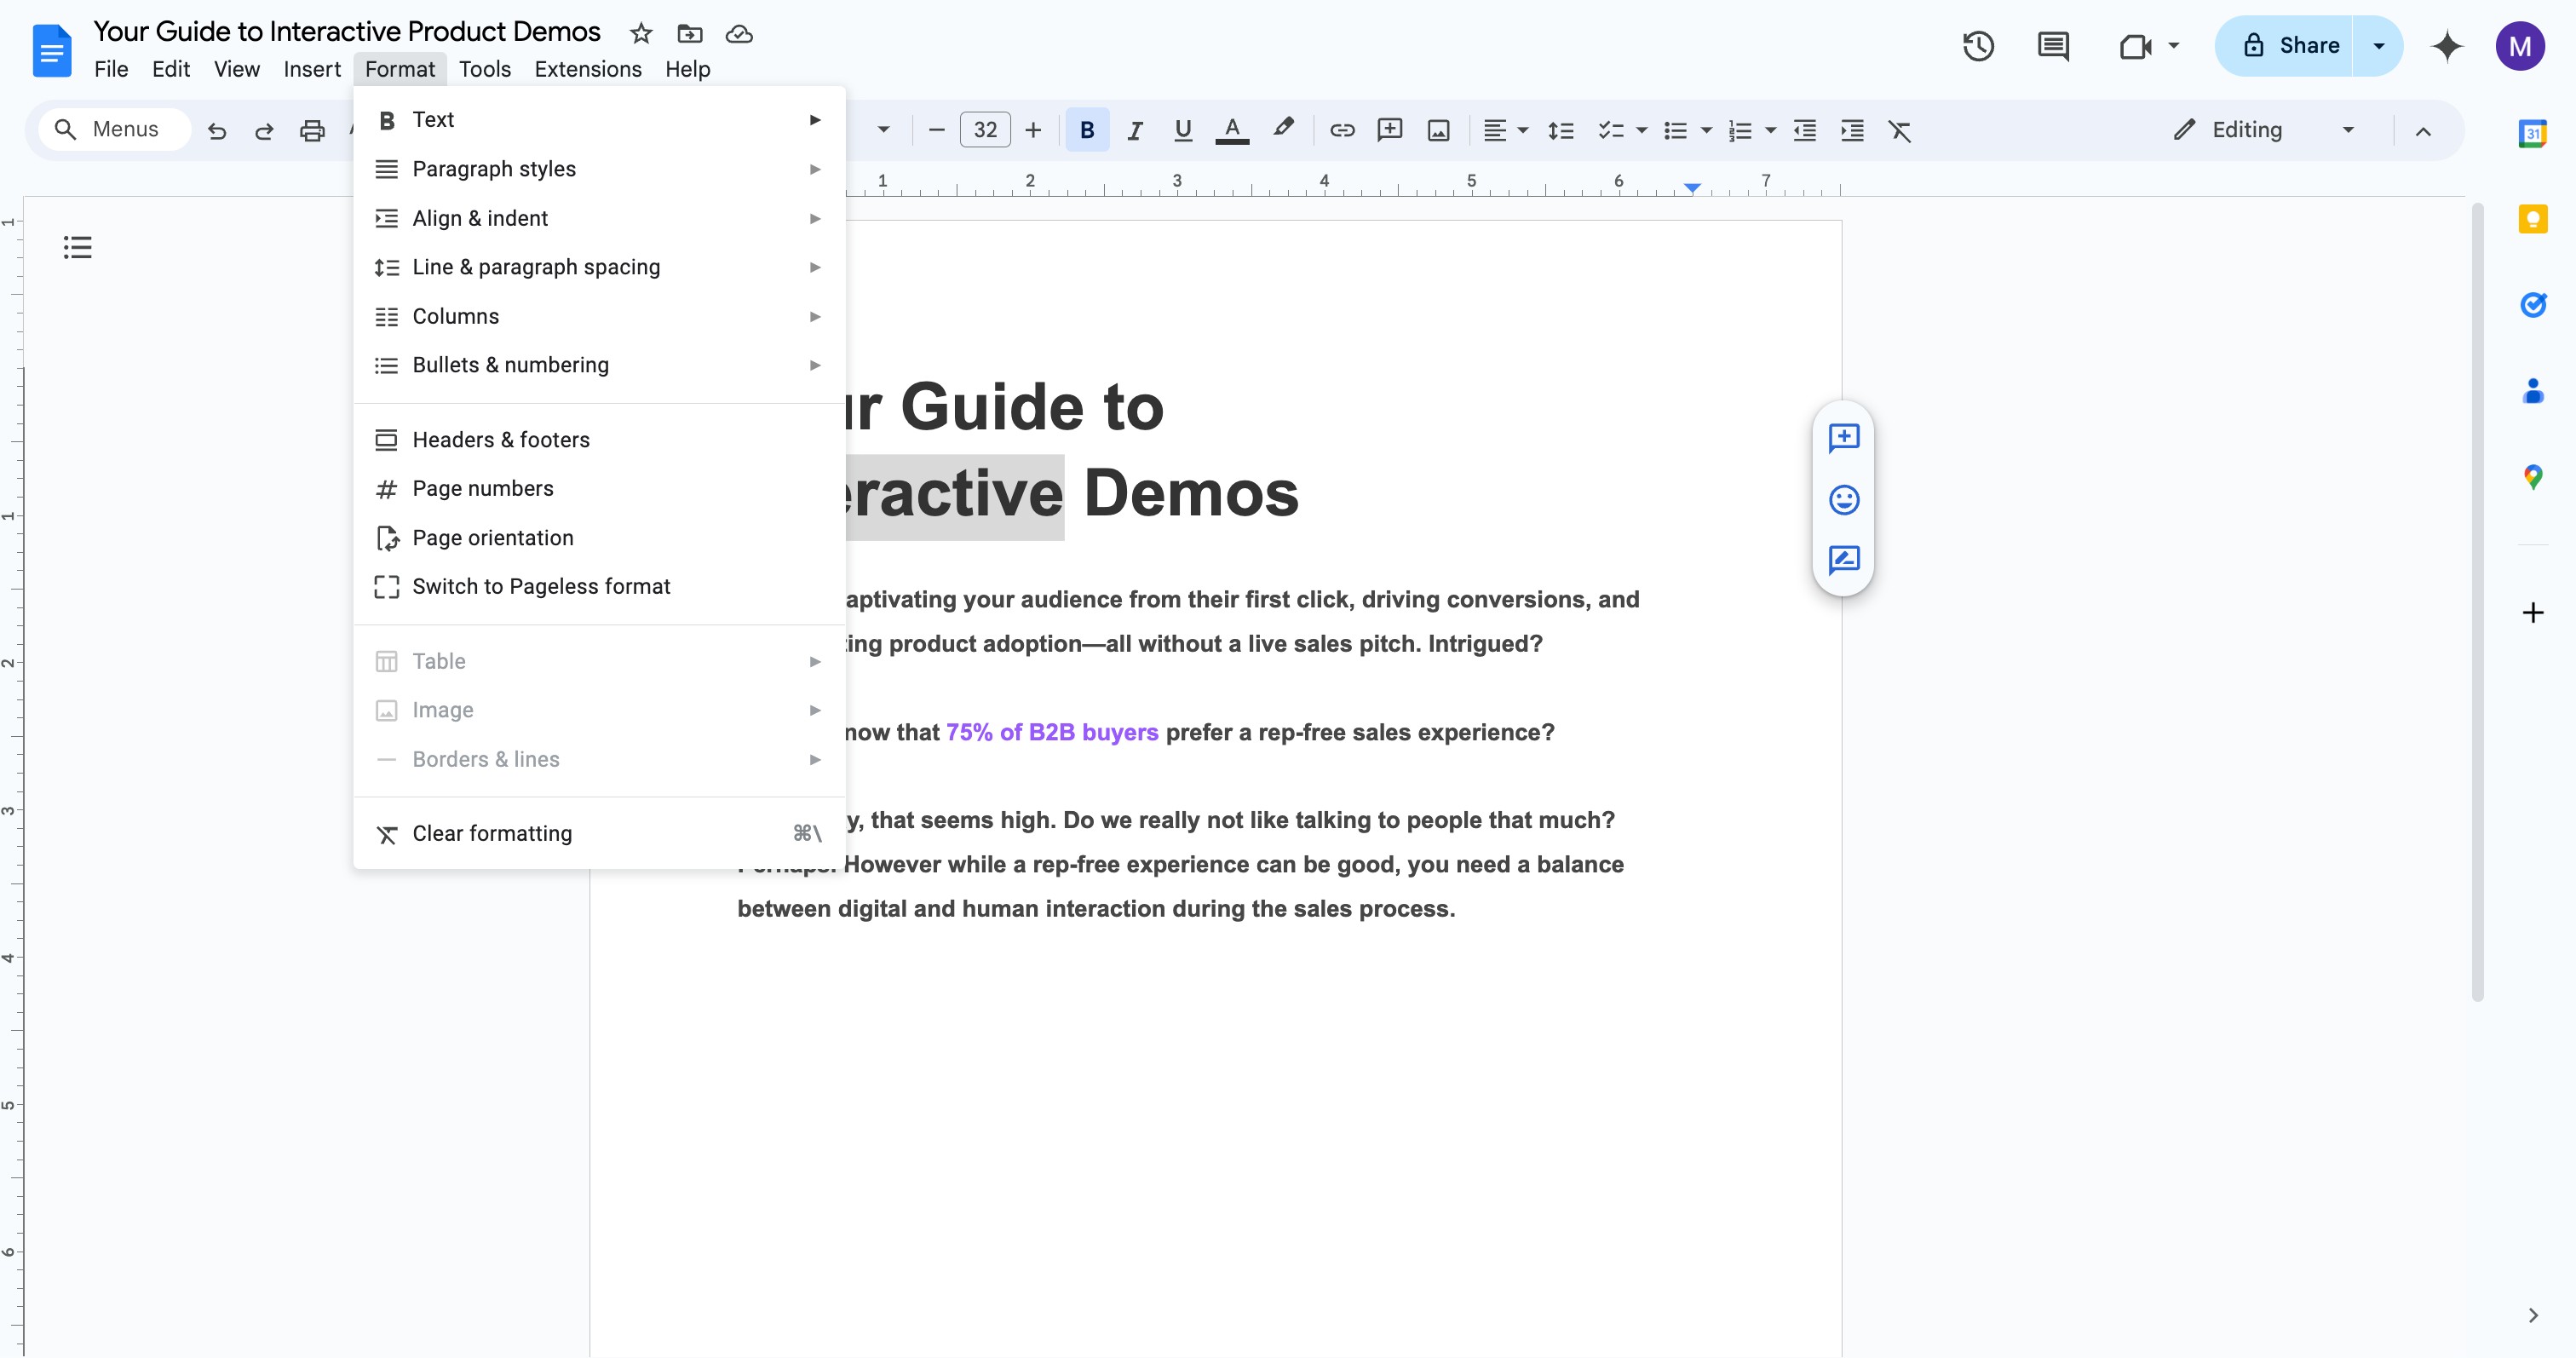Viewport: 2576px width, 1358px height.
Task: Follow the 75% of B2B buyers link
Action: [x=1052, y=733]
